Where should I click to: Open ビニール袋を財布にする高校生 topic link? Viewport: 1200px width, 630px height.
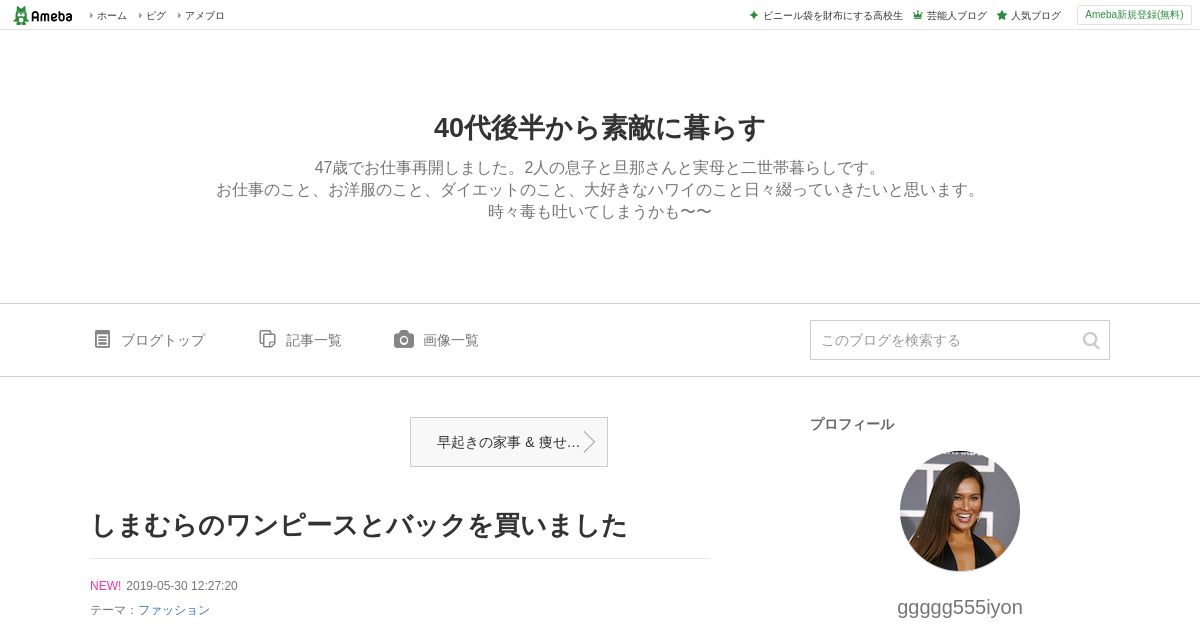point(833,16)
